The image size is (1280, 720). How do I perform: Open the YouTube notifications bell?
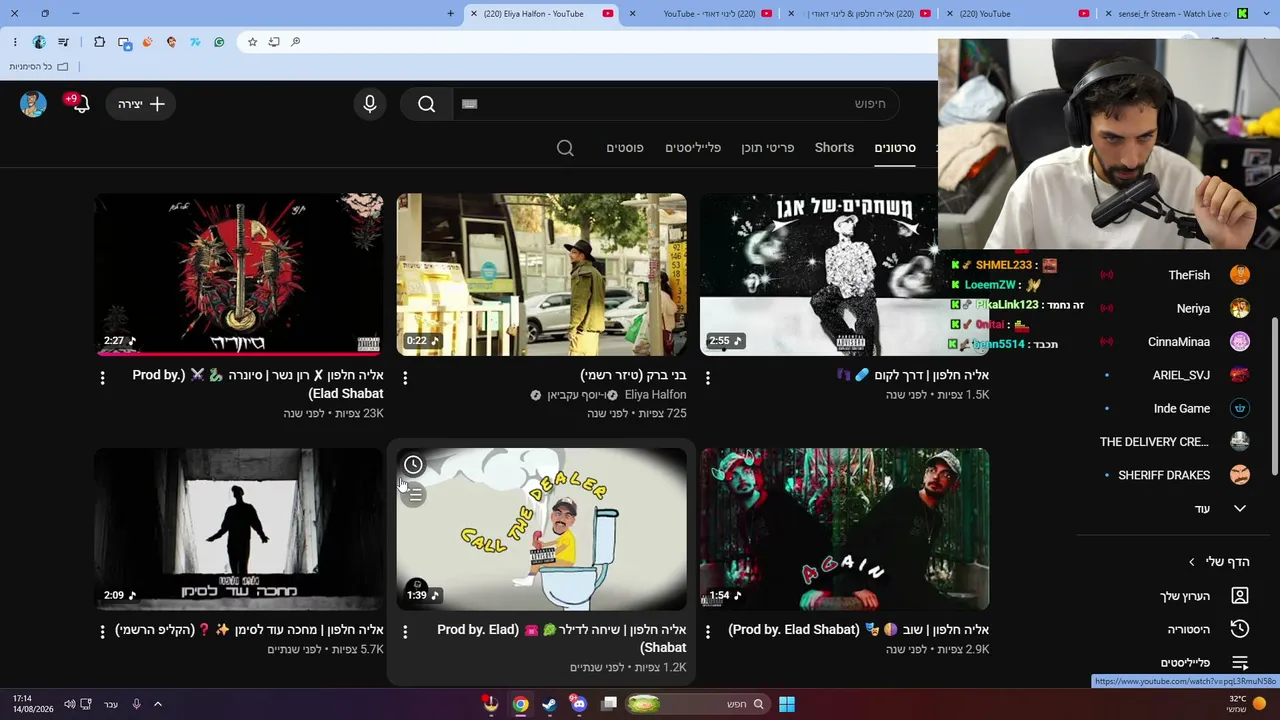[x=80, y=104]
